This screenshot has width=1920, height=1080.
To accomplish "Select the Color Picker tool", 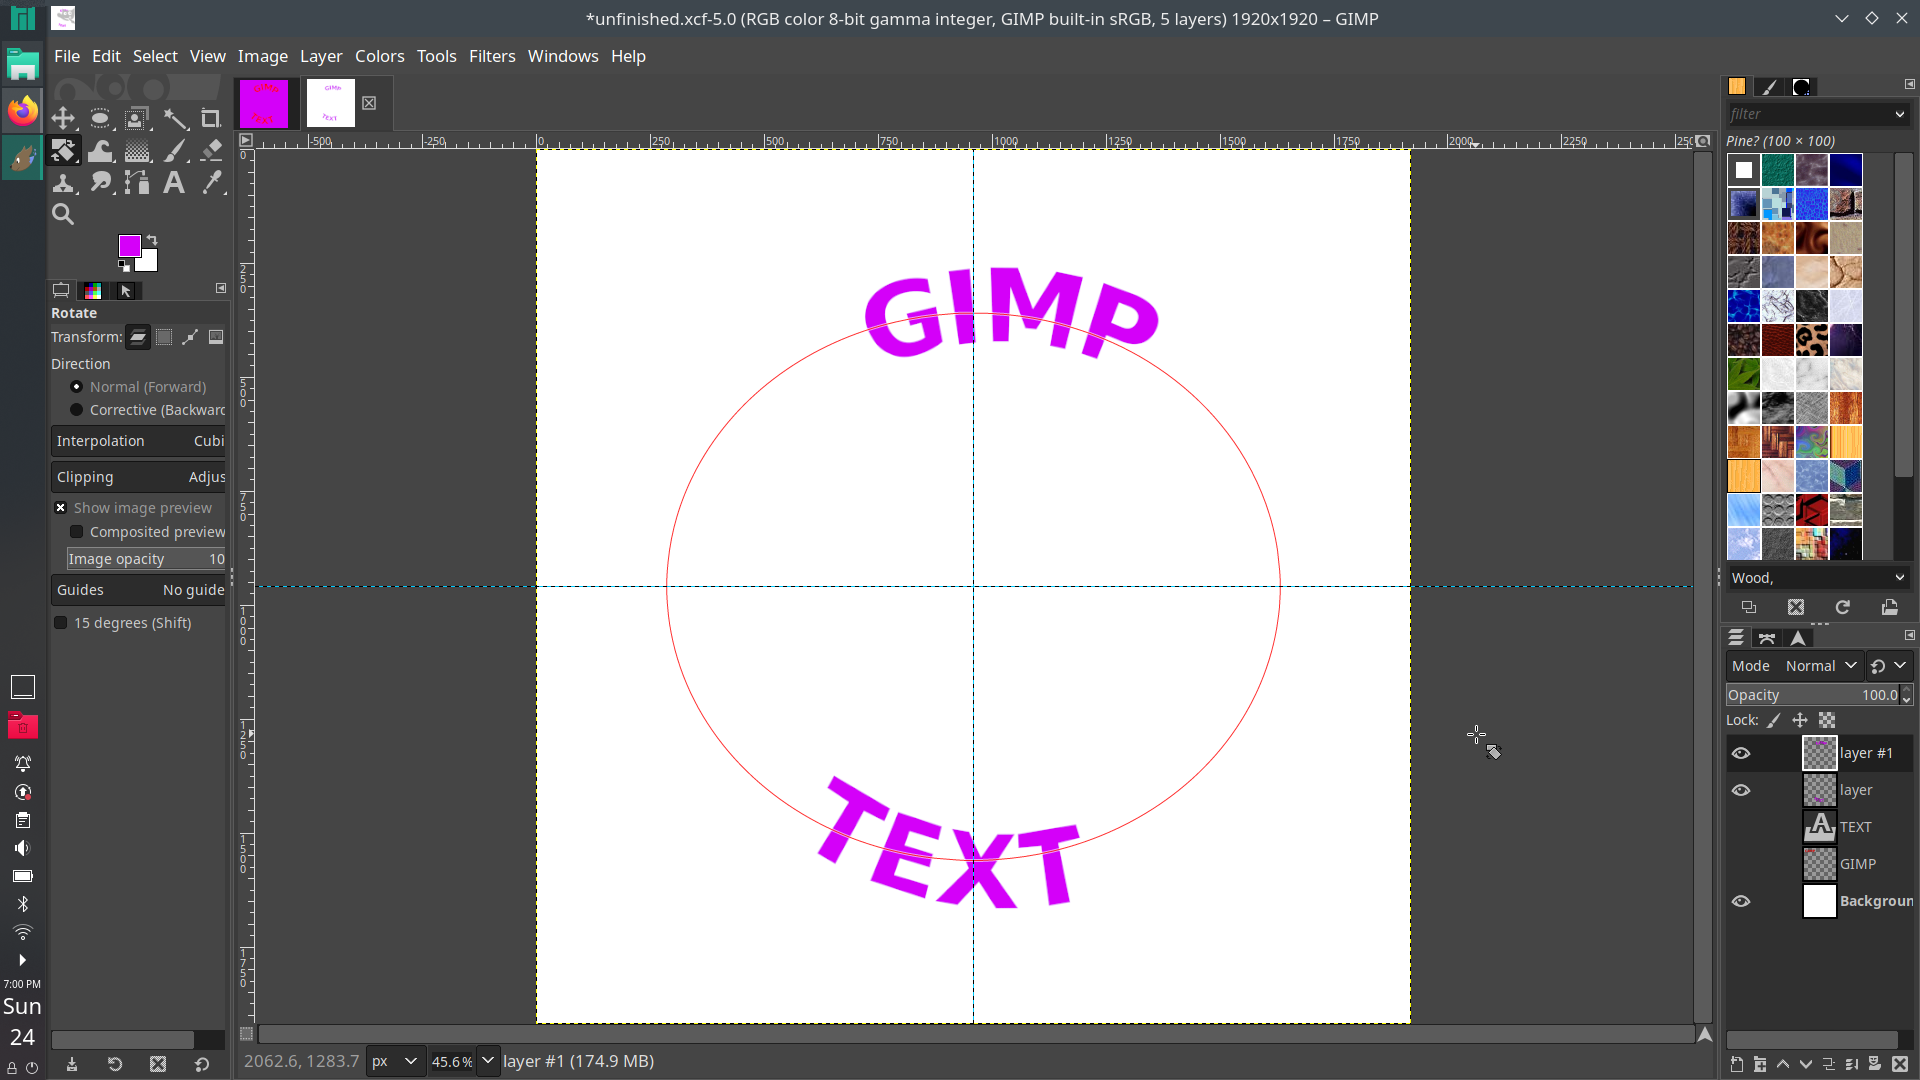I will 211,182.
